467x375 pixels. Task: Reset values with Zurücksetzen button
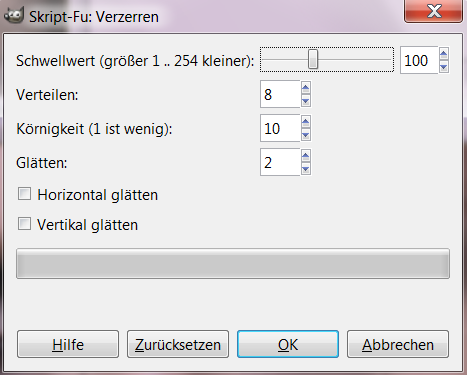point(178,344)
